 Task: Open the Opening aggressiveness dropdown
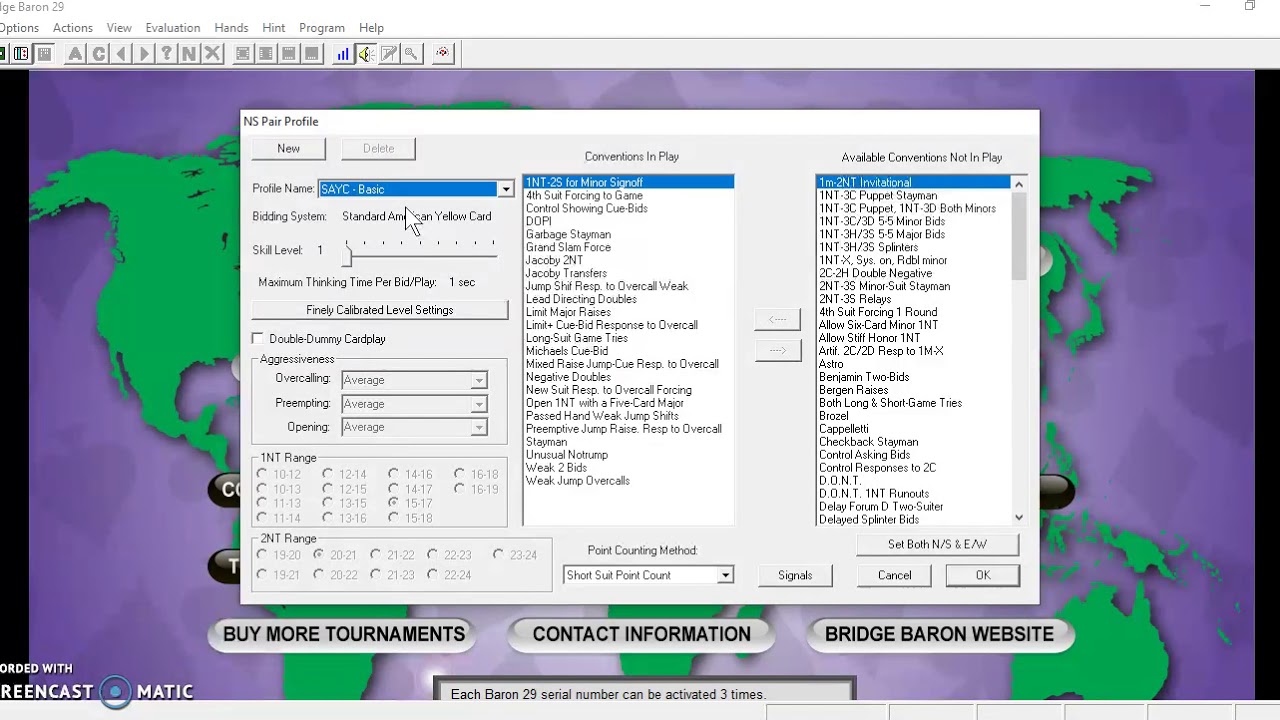479,427
